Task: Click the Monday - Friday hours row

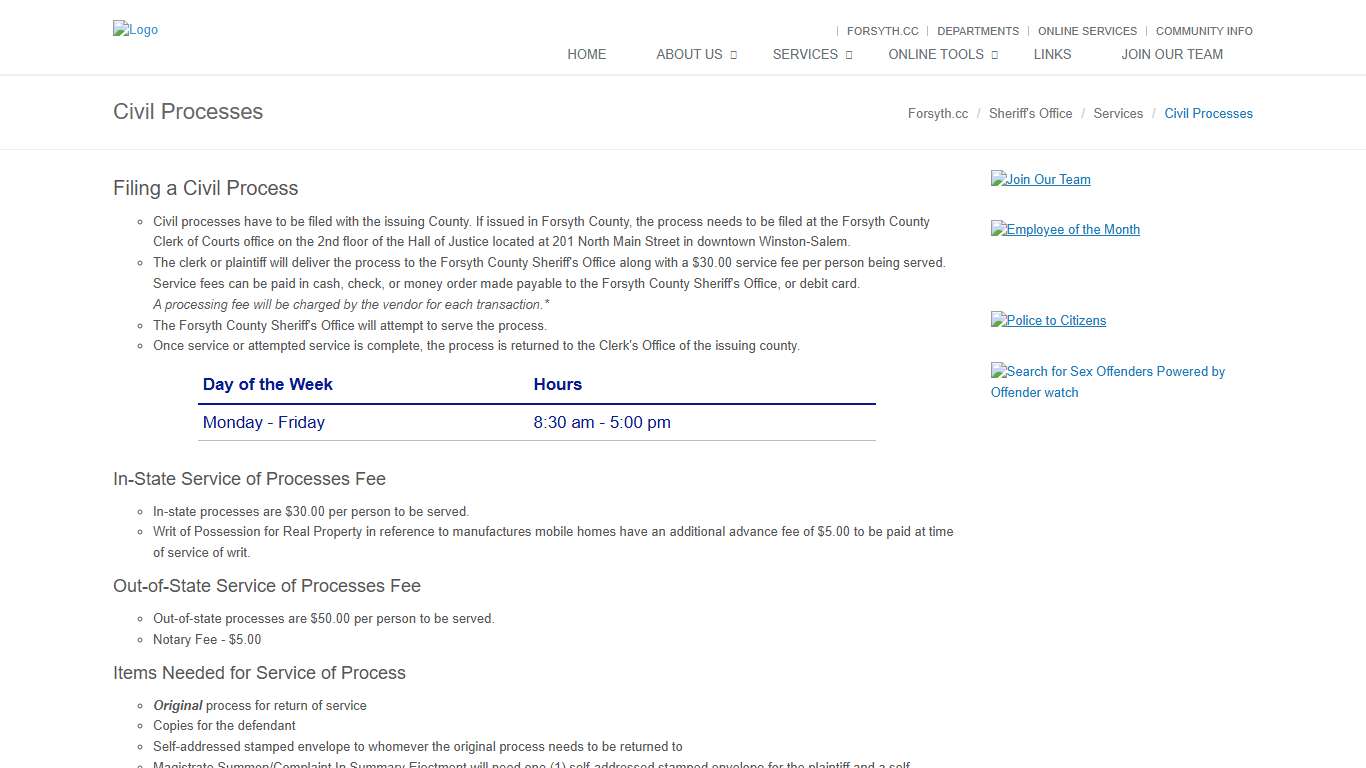Action: pyautogui.click(x=536, y=422)
